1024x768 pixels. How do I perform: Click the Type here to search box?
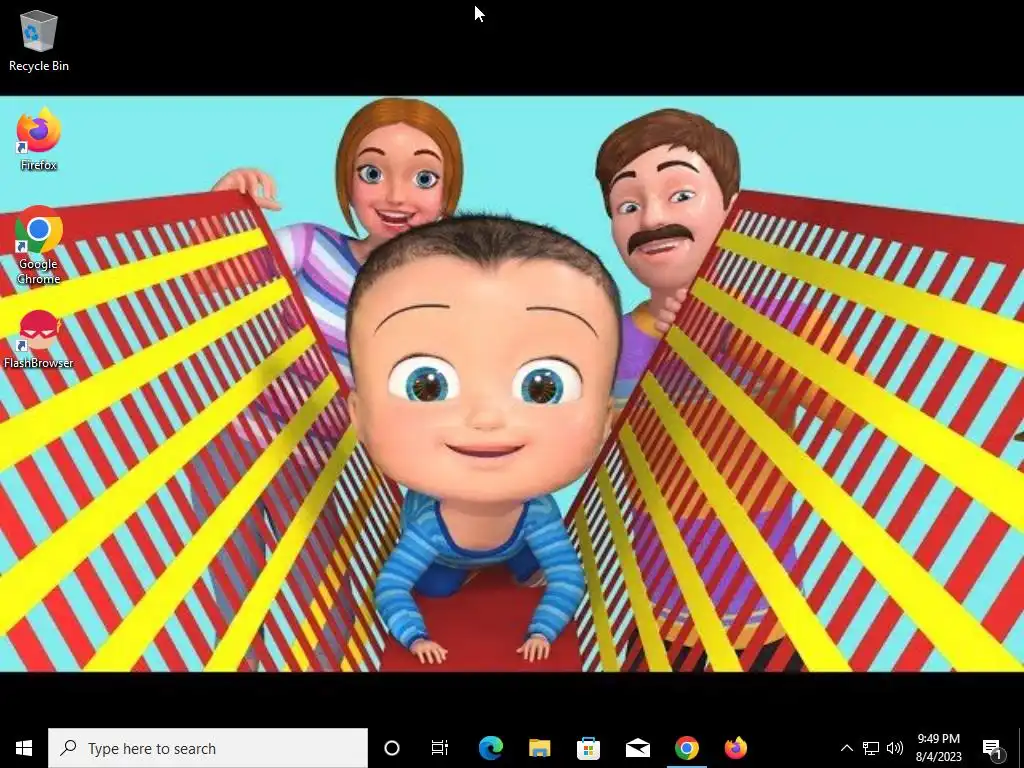tap(208, 748)
